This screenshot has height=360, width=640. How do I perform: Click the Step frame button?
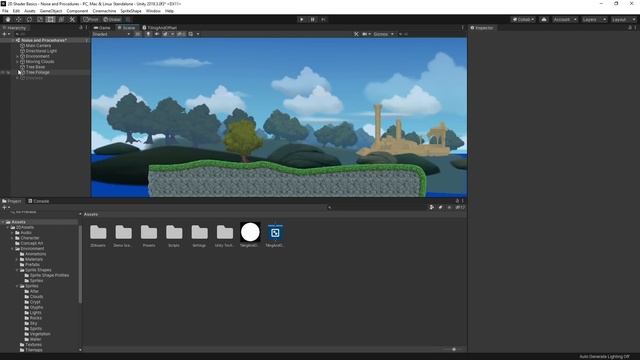pyautogui.click(x=324, y=20)
